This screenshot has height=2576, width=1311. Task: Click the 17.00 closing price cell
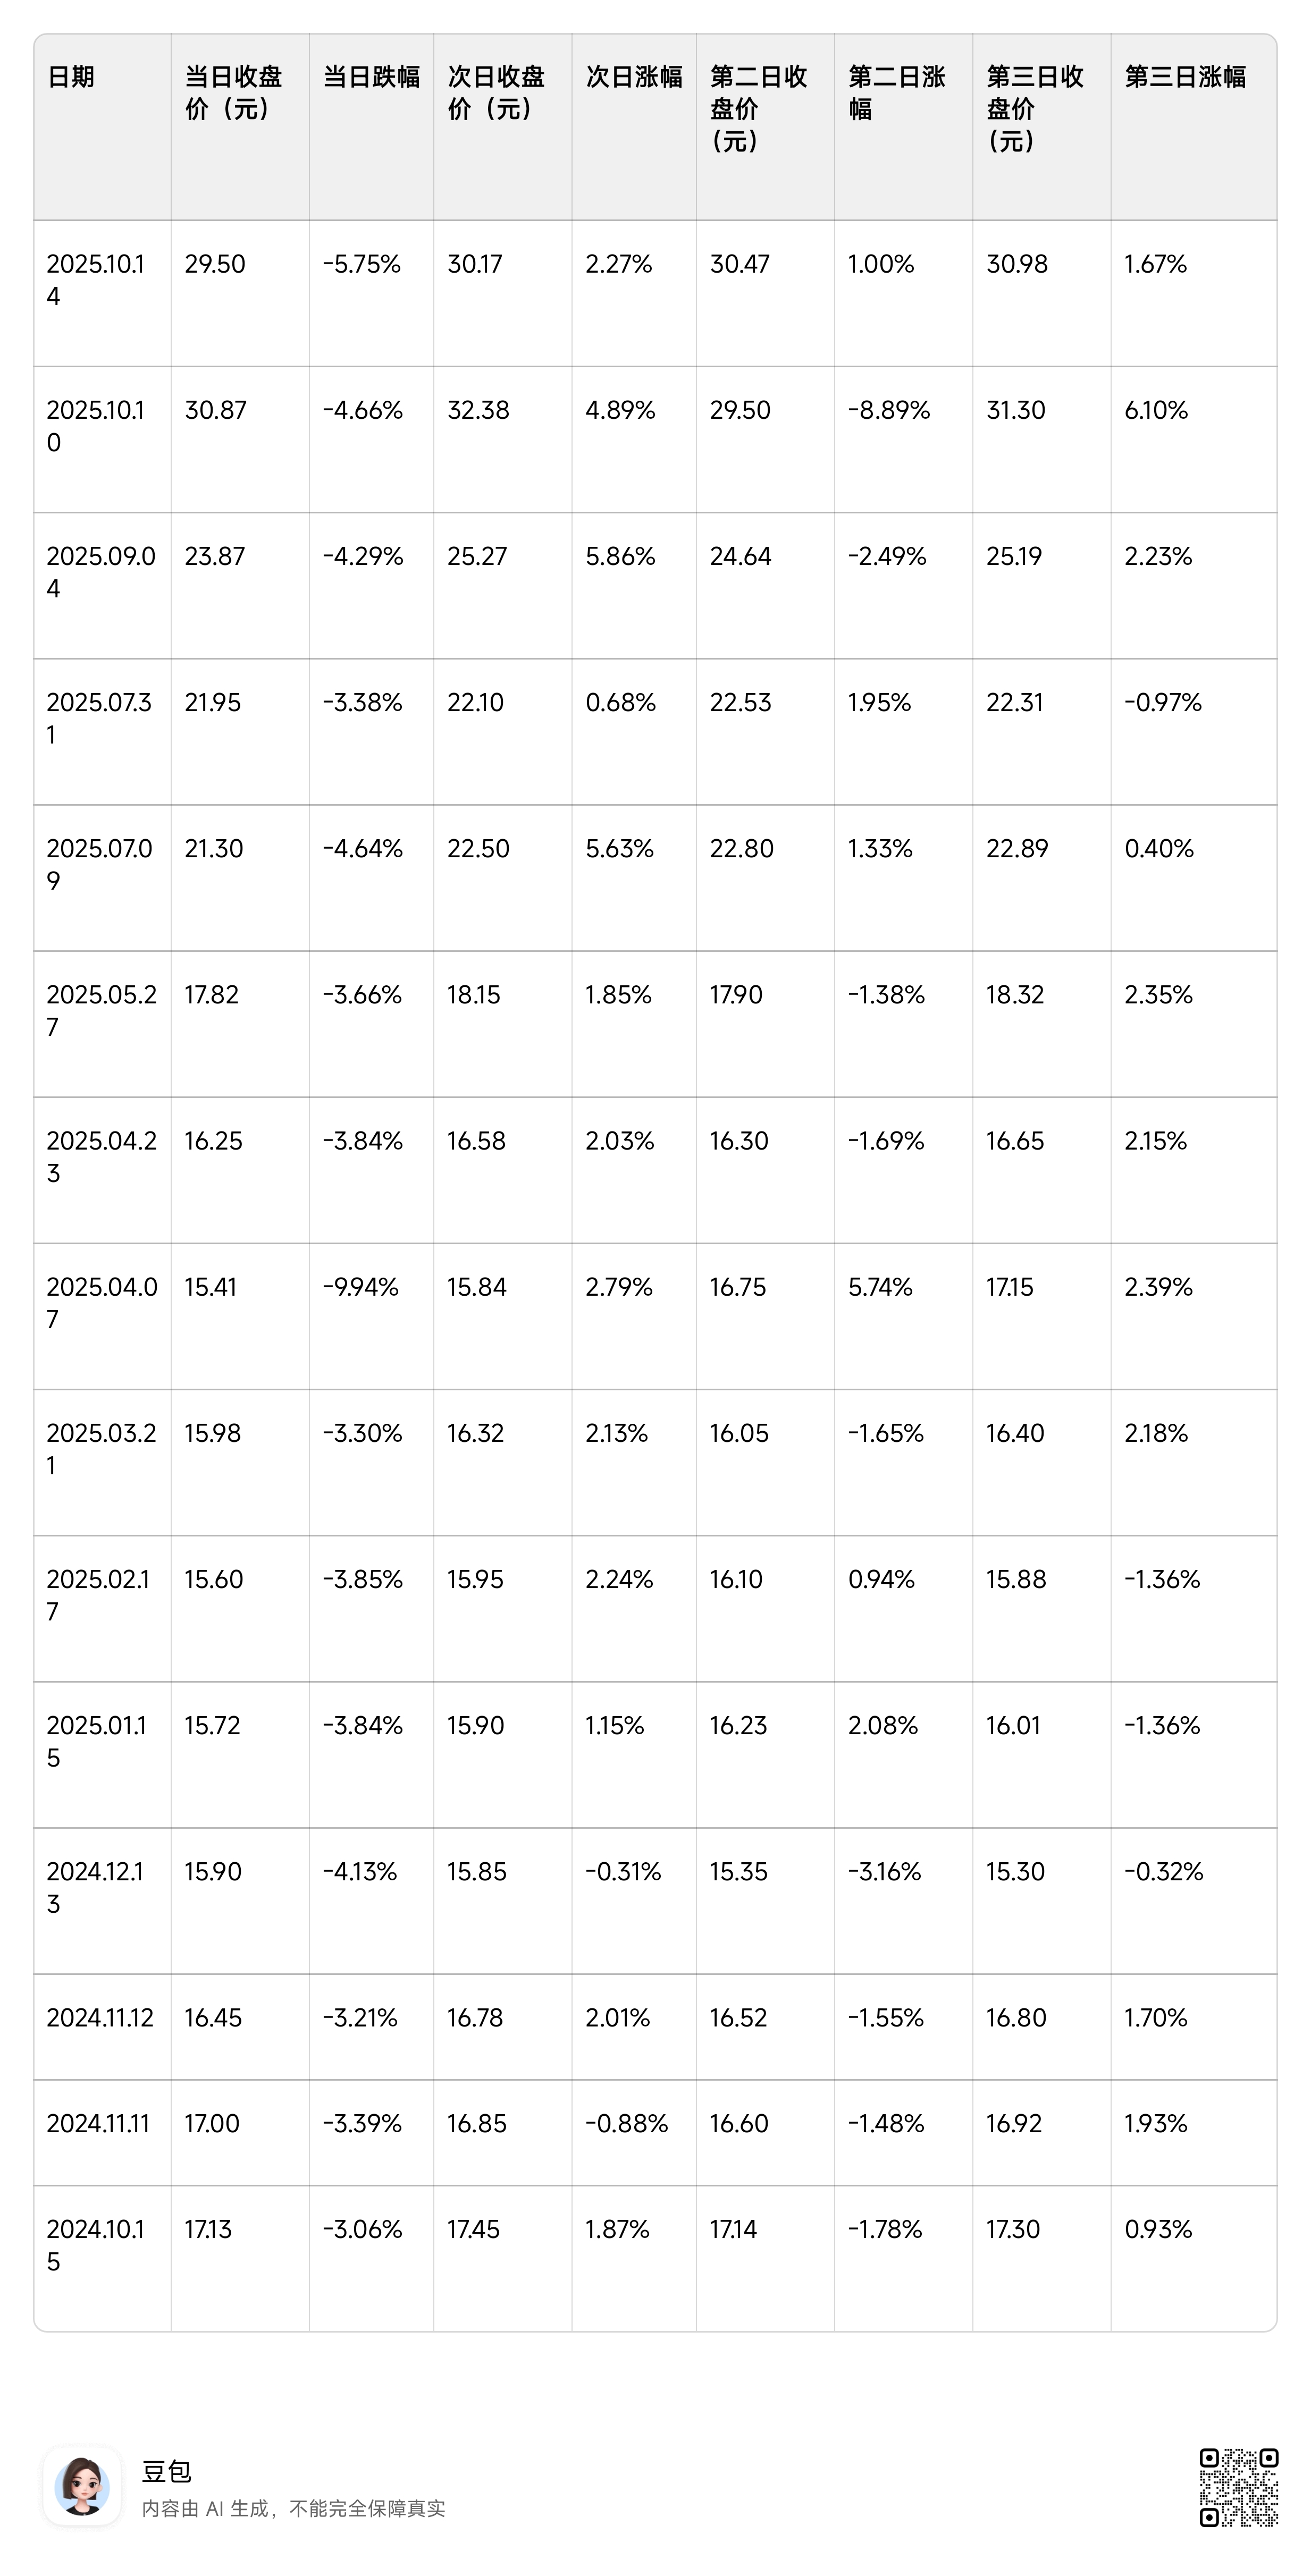212,2123
